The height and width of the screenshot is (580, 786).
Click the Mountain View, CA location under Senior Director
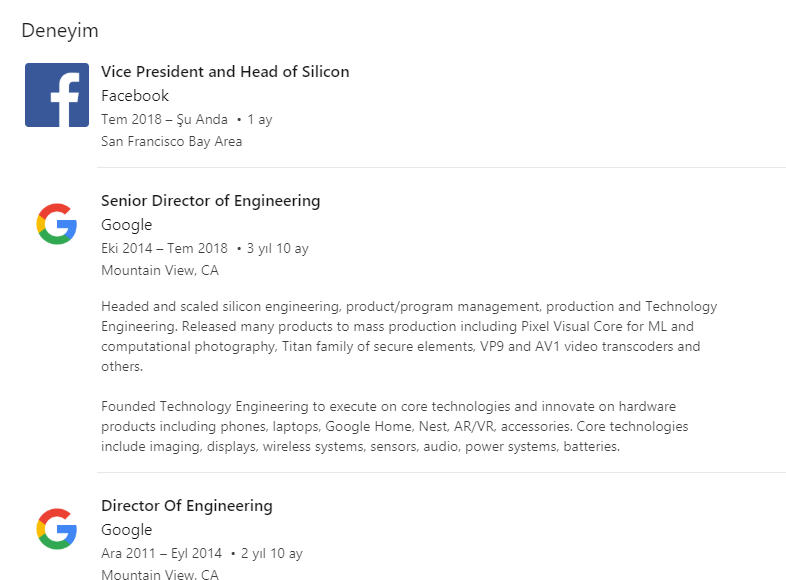(160, 270)
